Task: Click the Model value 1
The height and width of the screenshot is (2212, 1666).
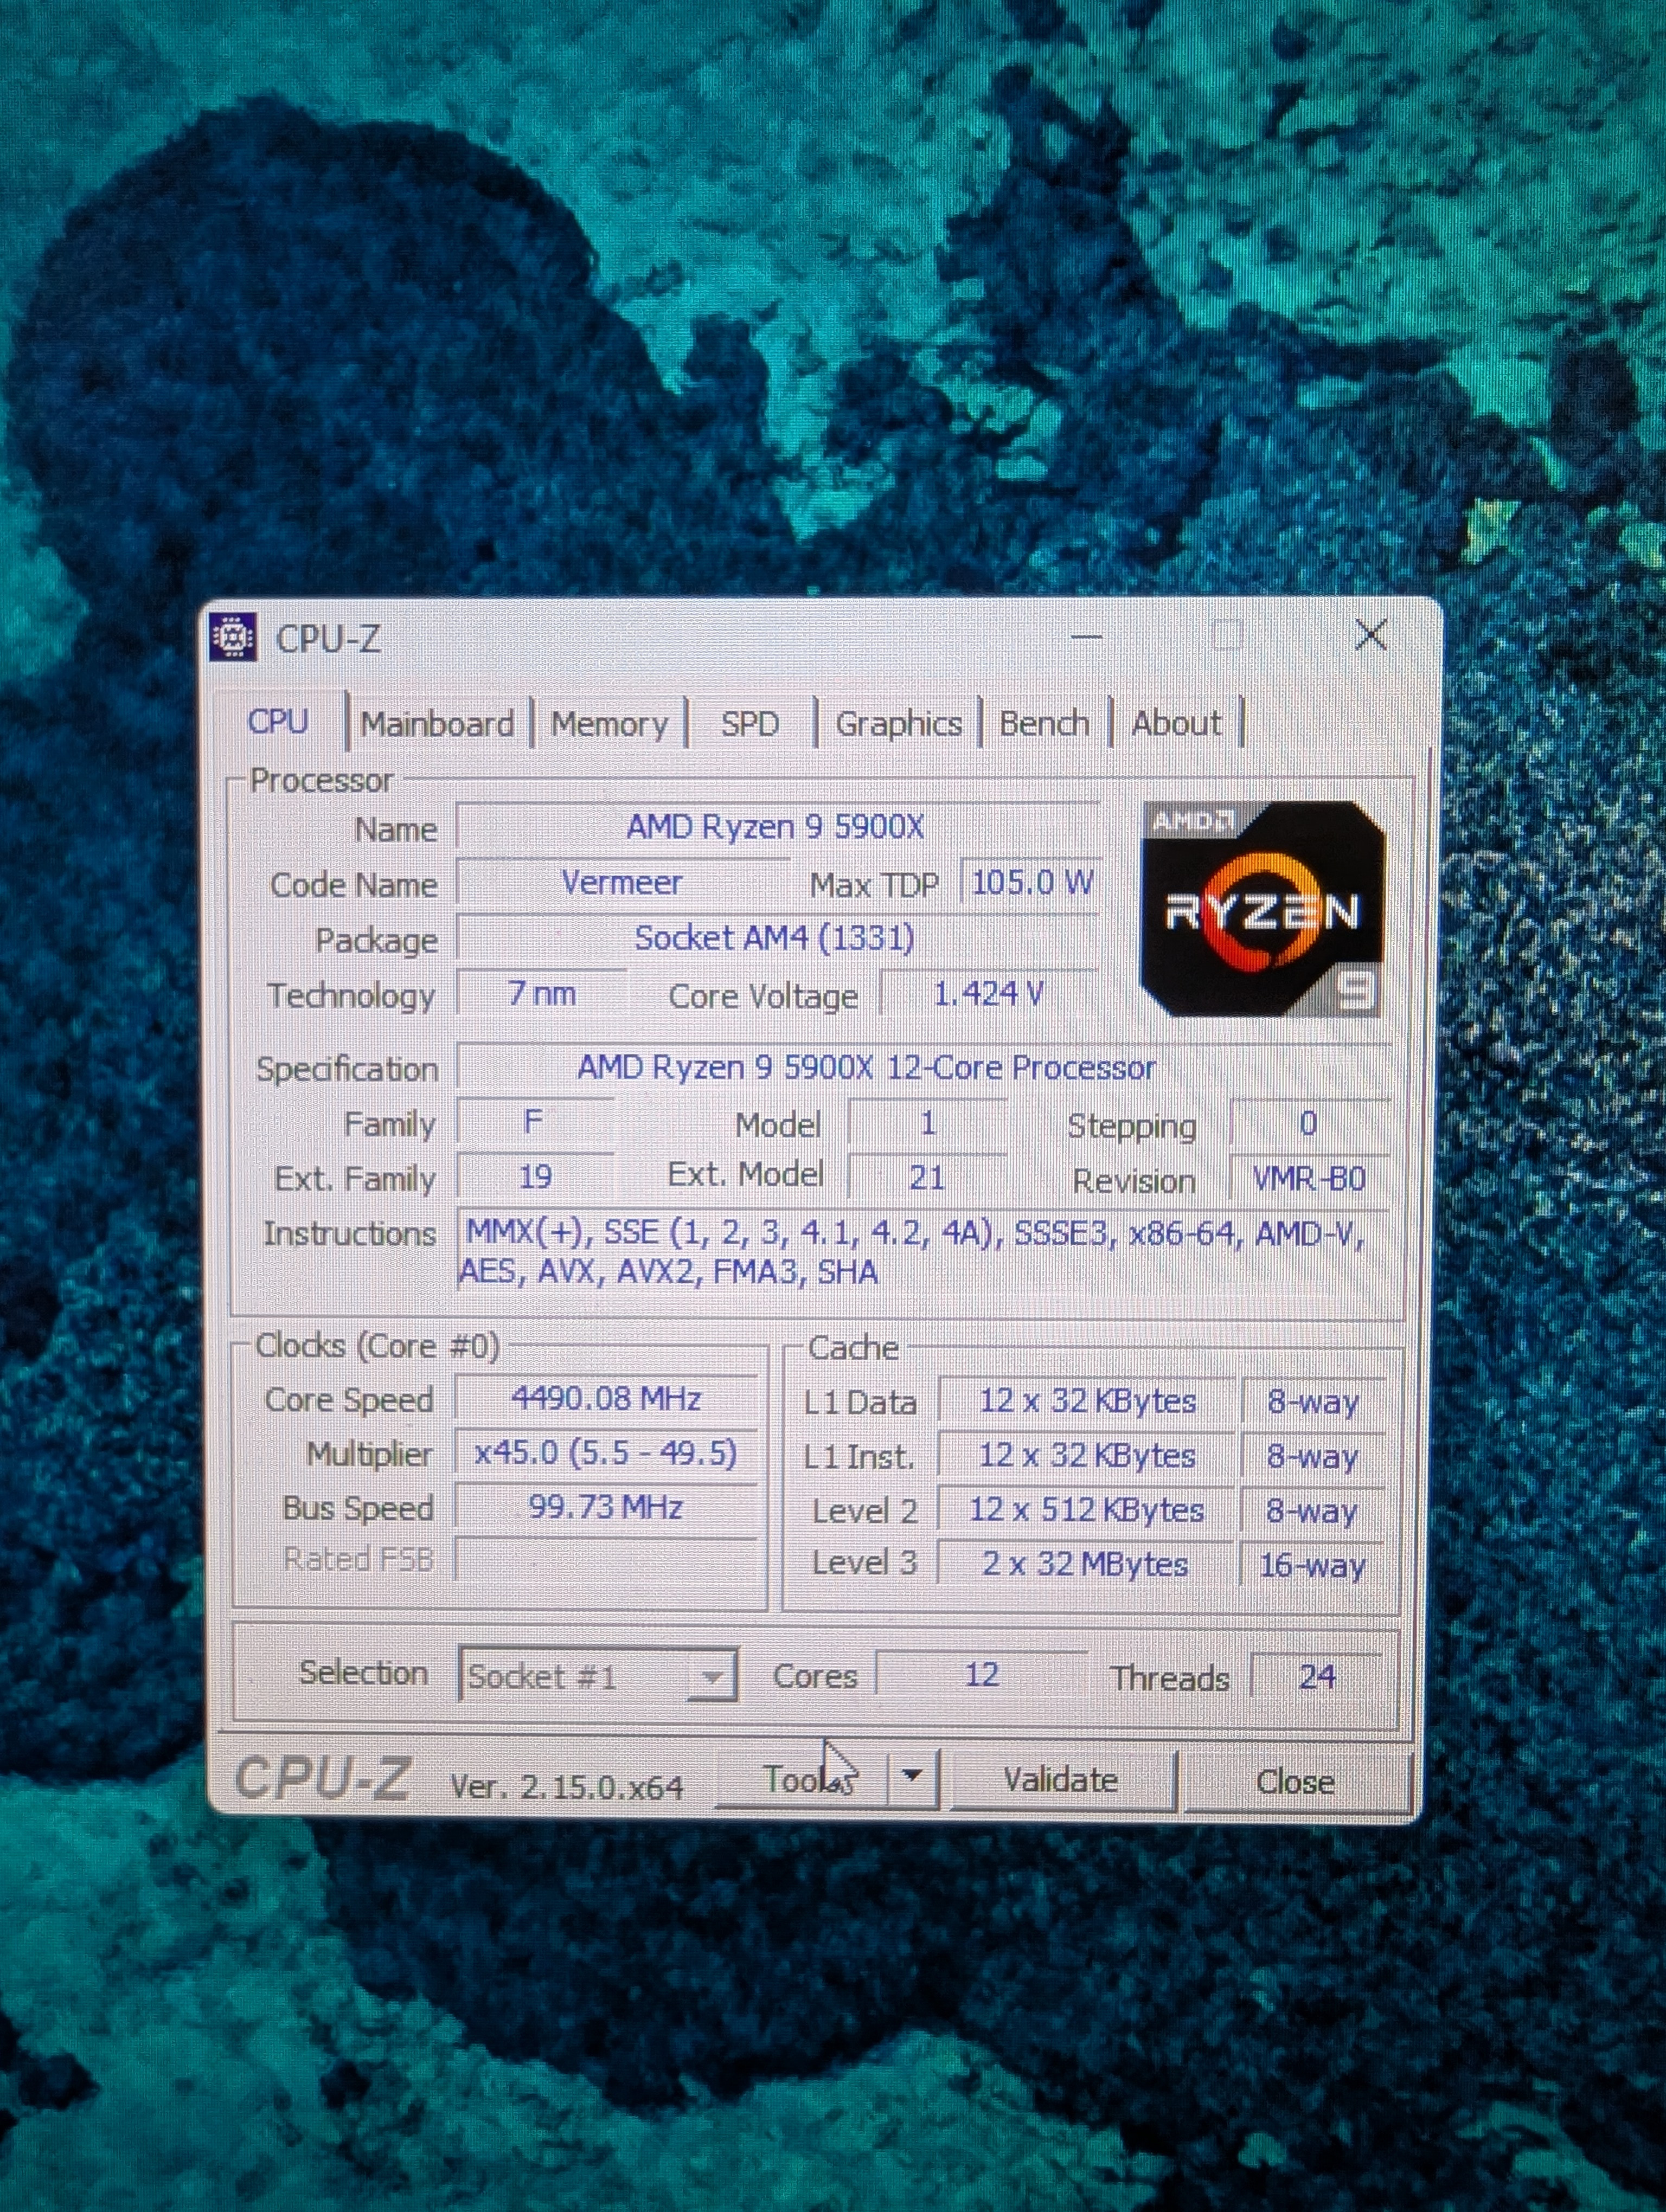Action: pyautogui.click(x=928, y=1123)
